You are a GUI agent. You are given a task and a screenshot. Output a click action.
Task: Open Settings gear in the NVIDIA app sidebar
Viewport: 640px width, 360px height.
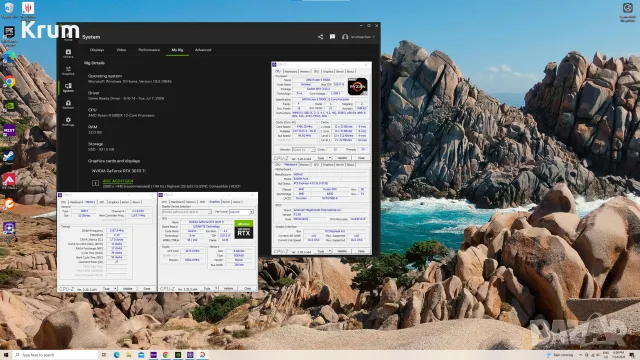click(x=68, y=121)
